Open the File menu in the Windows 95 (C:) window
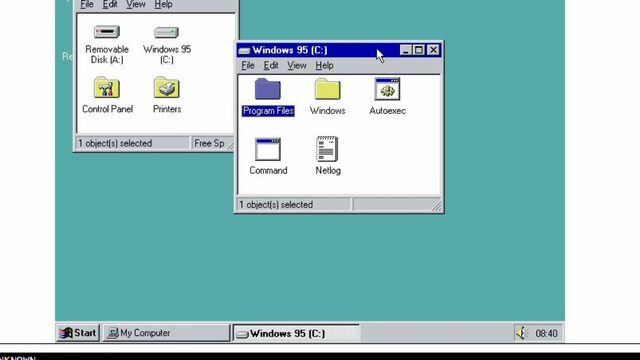Image resolution: width=640 pixels, height=360 pixels. click(248, 65)
